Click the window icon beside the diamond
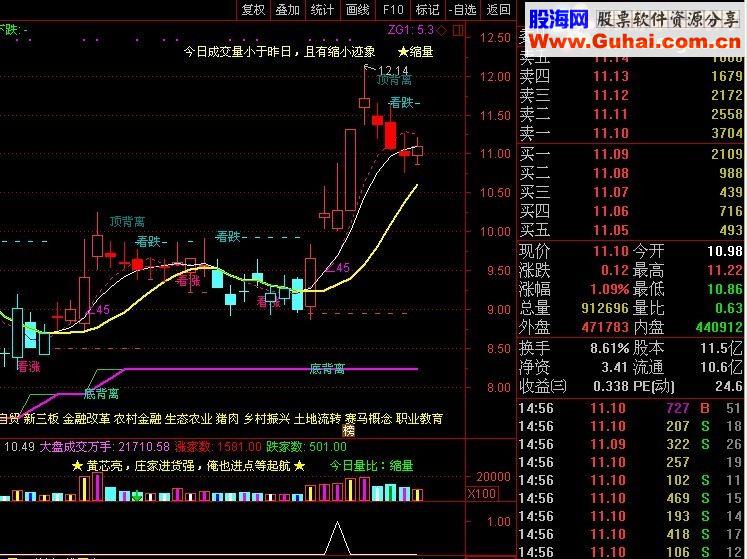Image resolution: width=747 pixels, height=559 pixels. tap(457, 31)
